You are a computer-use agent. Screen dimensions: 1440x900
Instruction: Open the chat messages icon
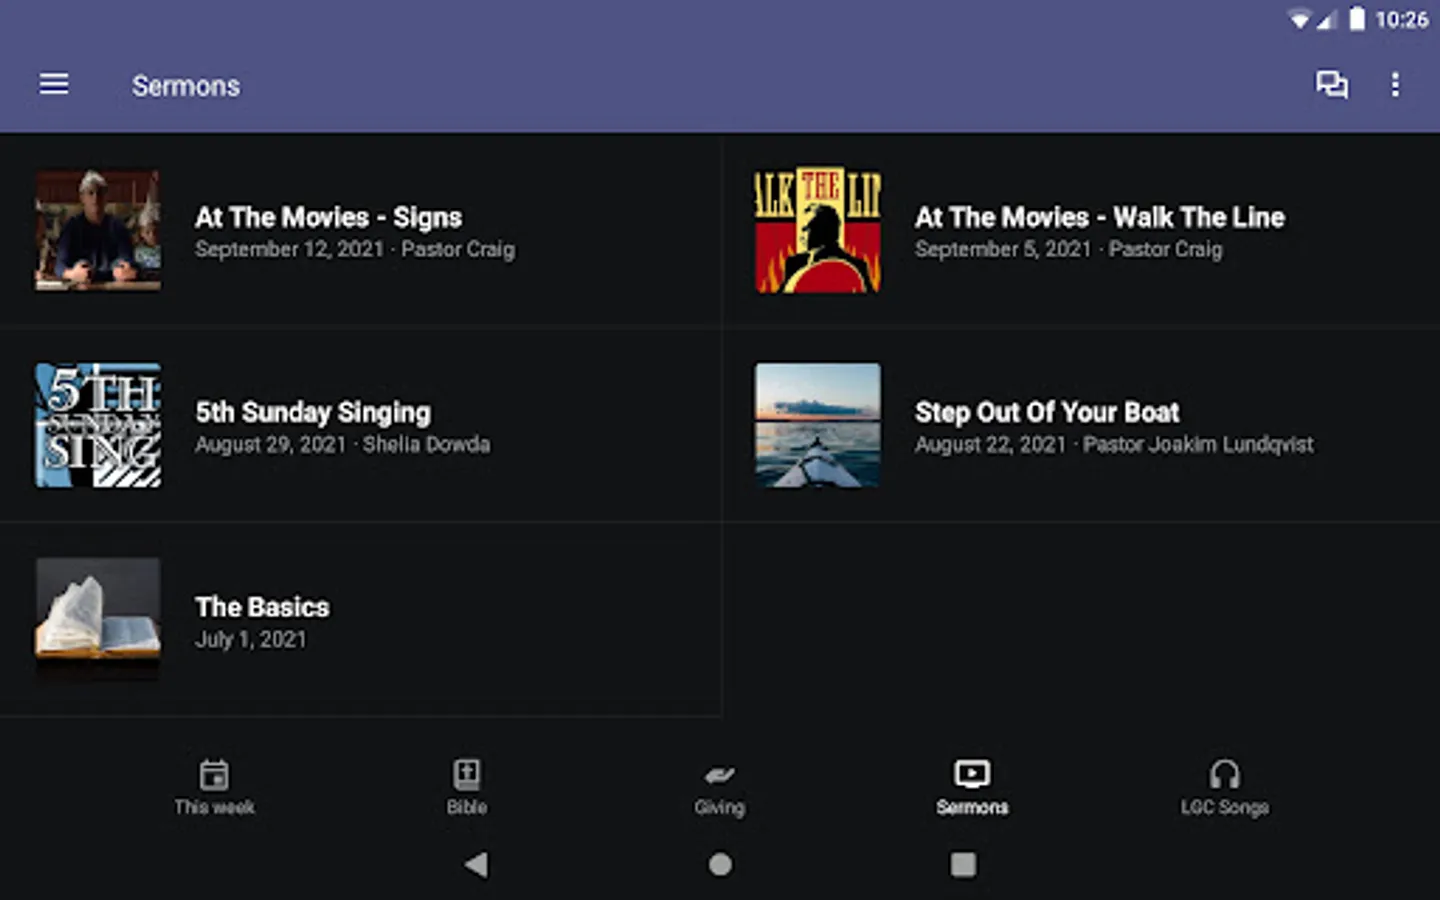coord(1331,85)
